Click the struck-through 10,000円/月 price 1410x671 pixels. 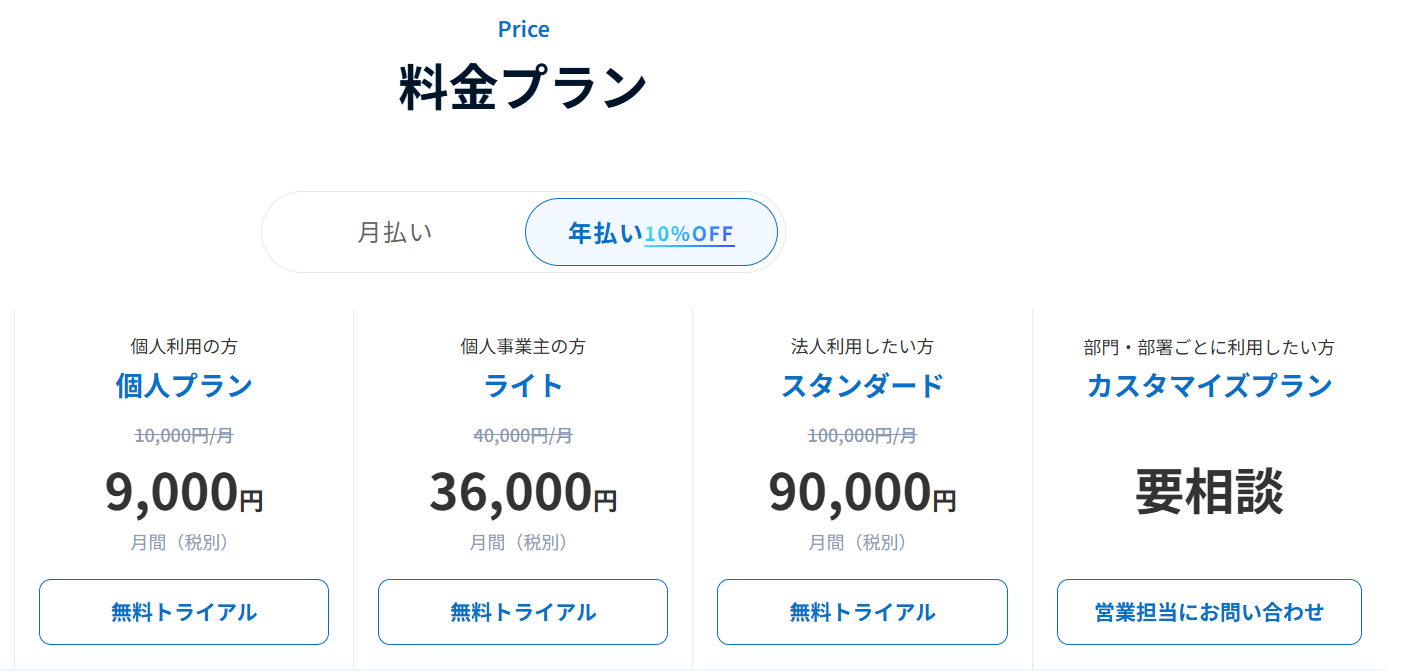[184, 436]
